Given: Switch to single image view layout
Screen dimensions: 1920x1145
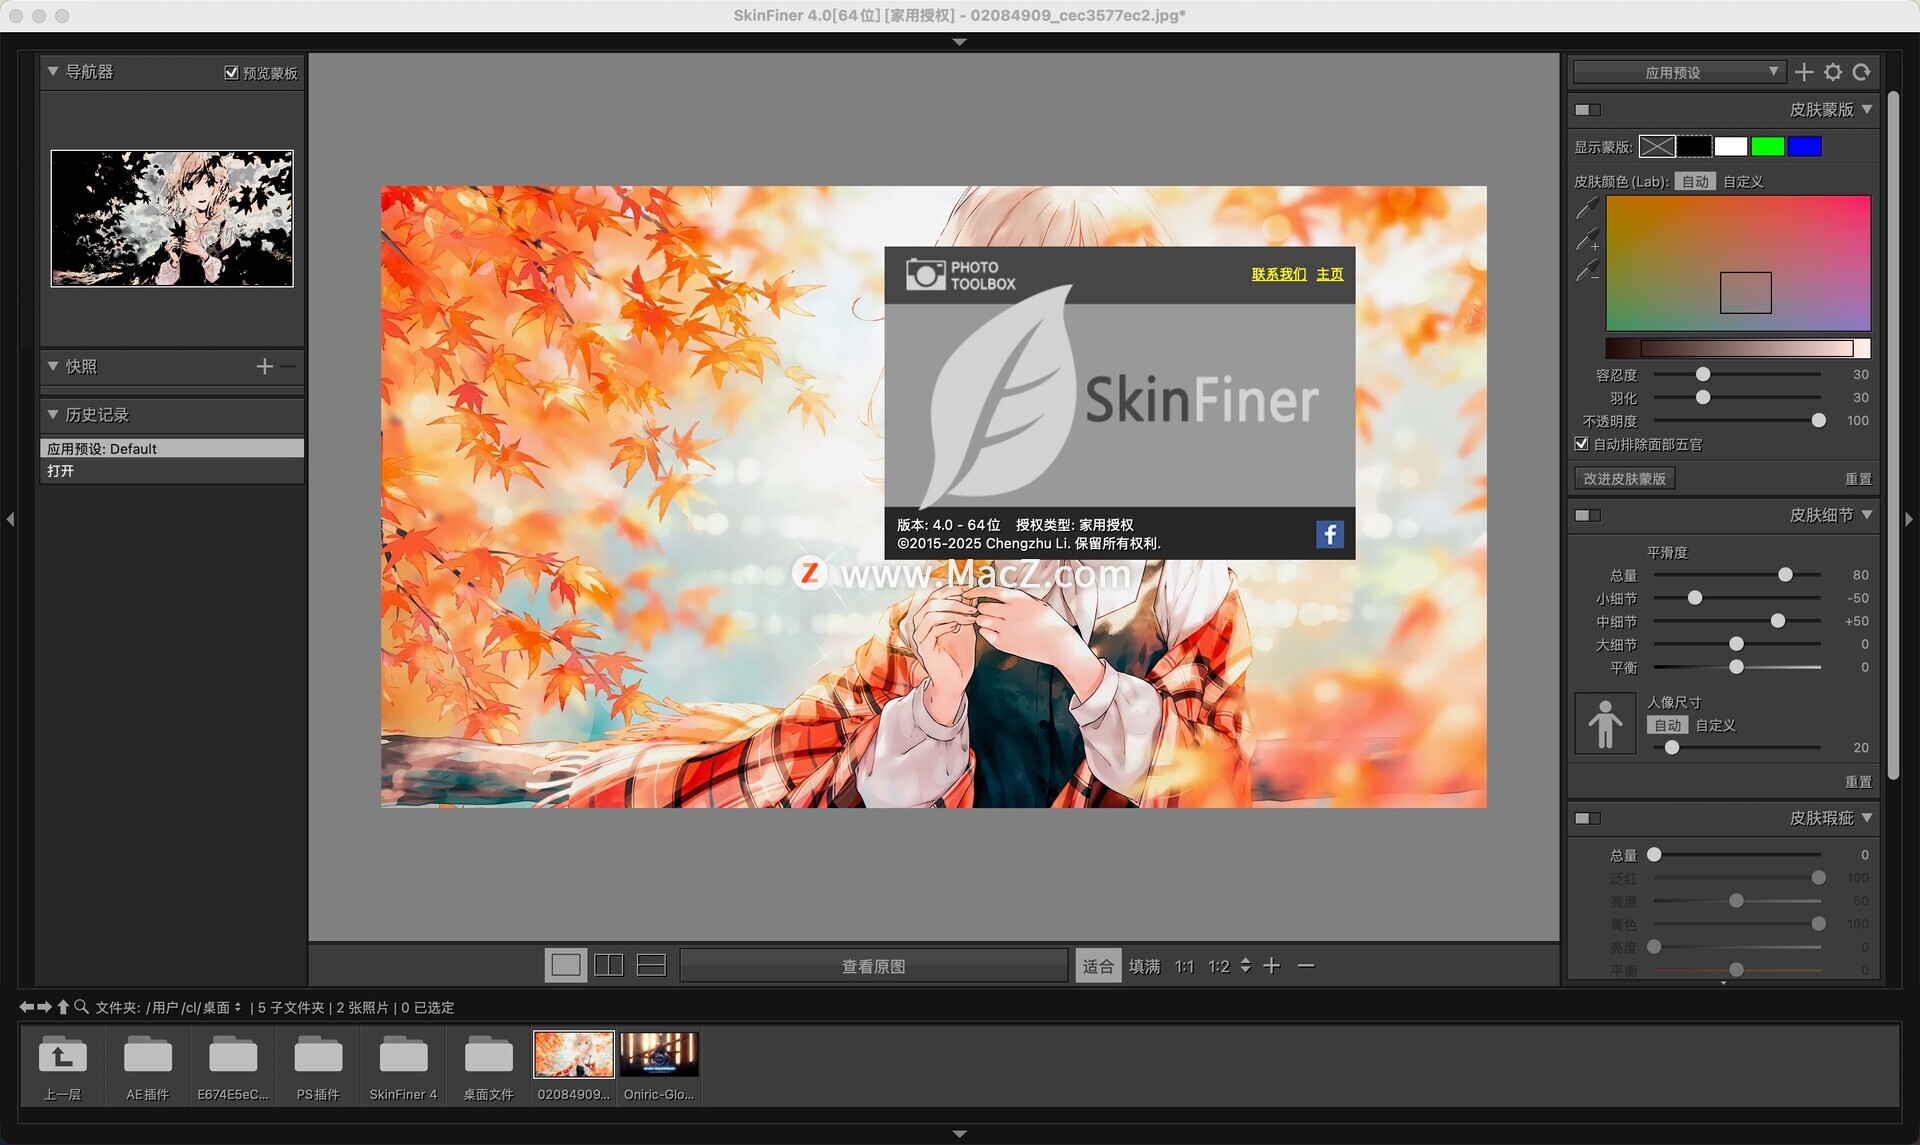Looking at the screenshot, I should [x=565, y=966].
